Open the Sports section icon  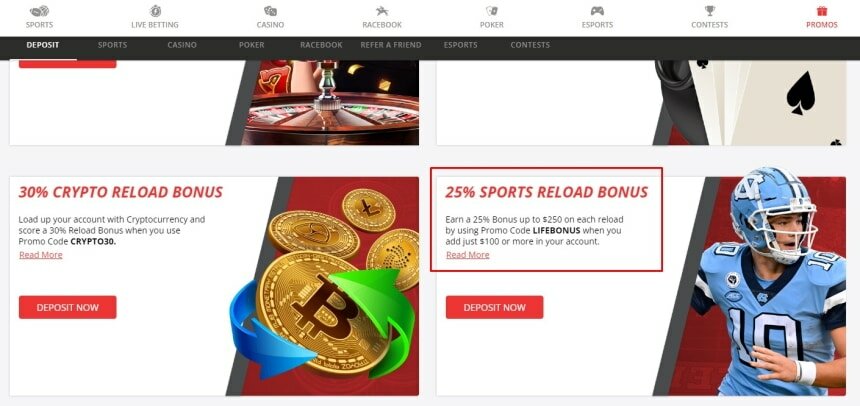(39, 11)
